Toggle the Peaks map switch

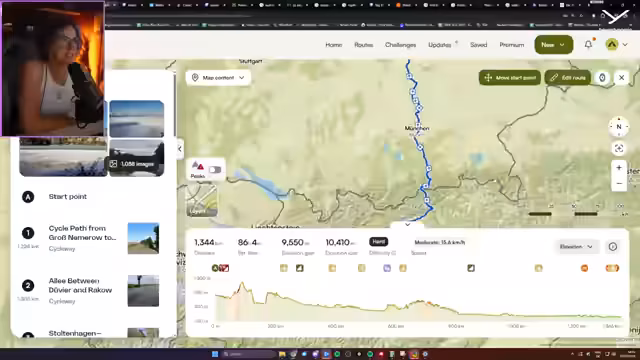(215, 169)
